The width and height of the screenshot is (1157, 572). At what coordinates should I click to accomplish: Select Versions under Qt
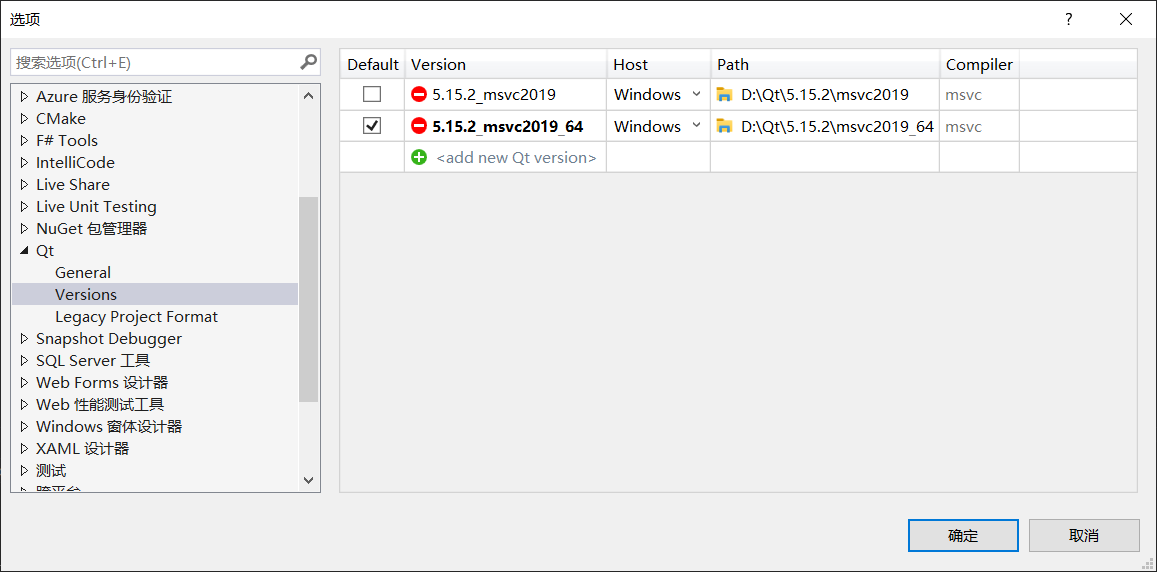86,294
